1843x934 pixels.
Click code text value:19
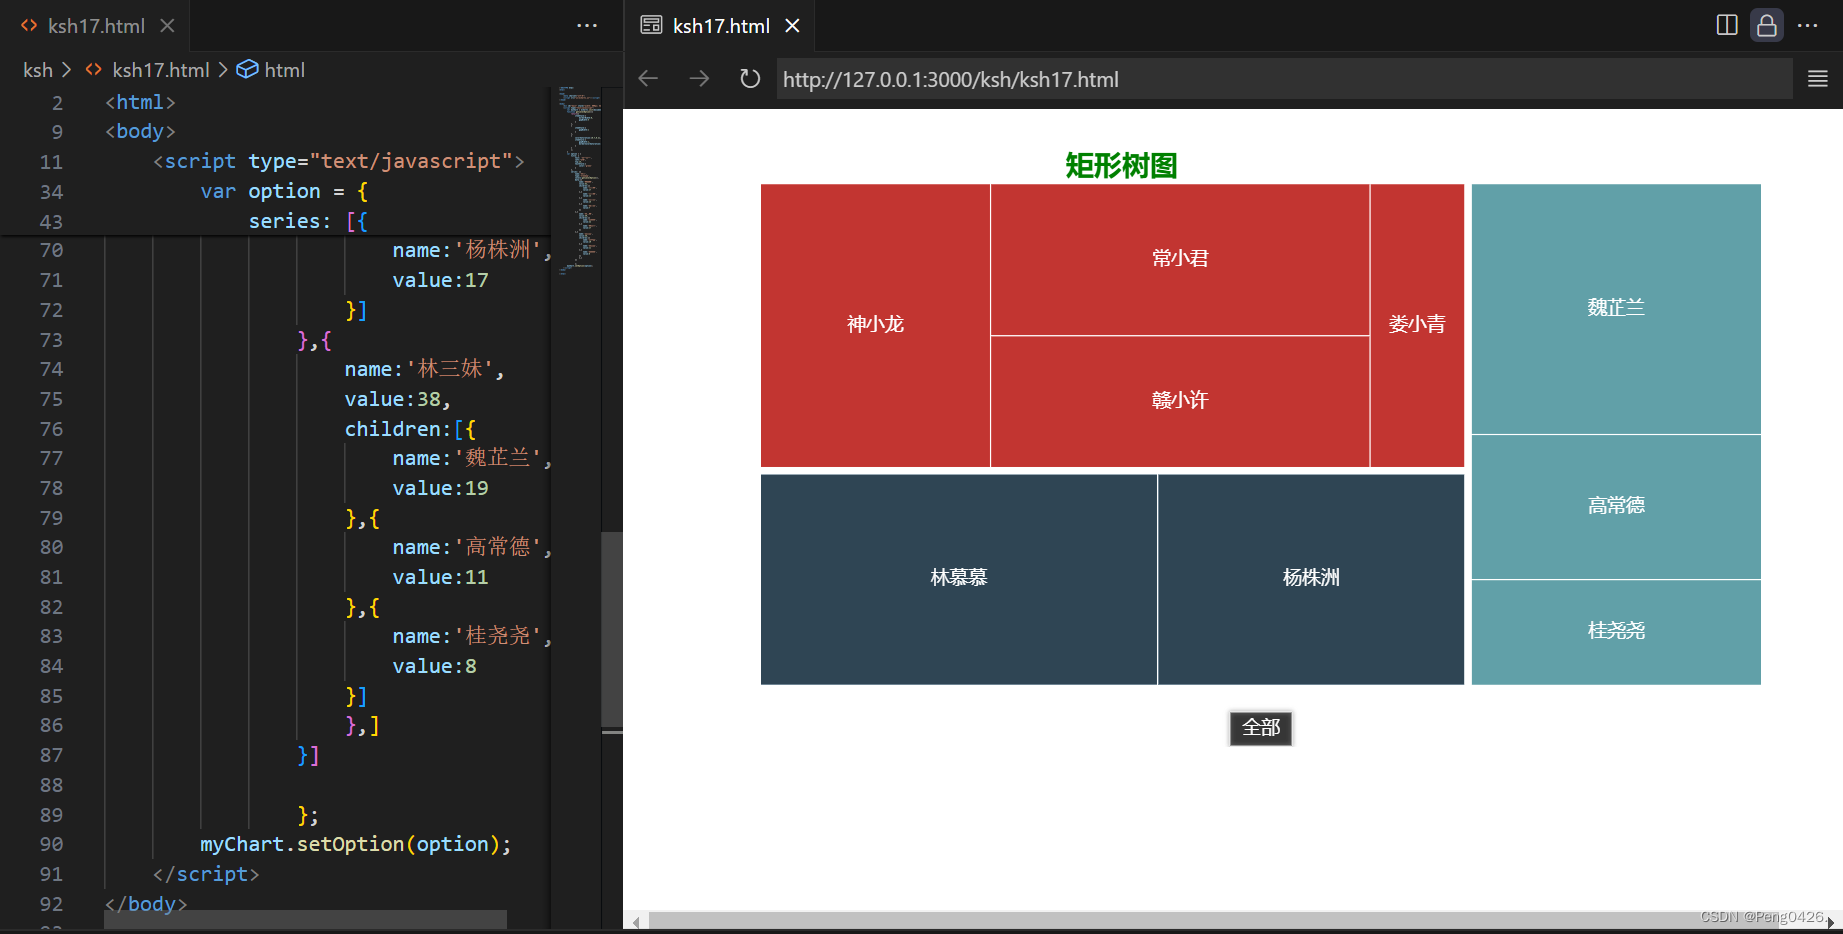click(x=441, y=488)
